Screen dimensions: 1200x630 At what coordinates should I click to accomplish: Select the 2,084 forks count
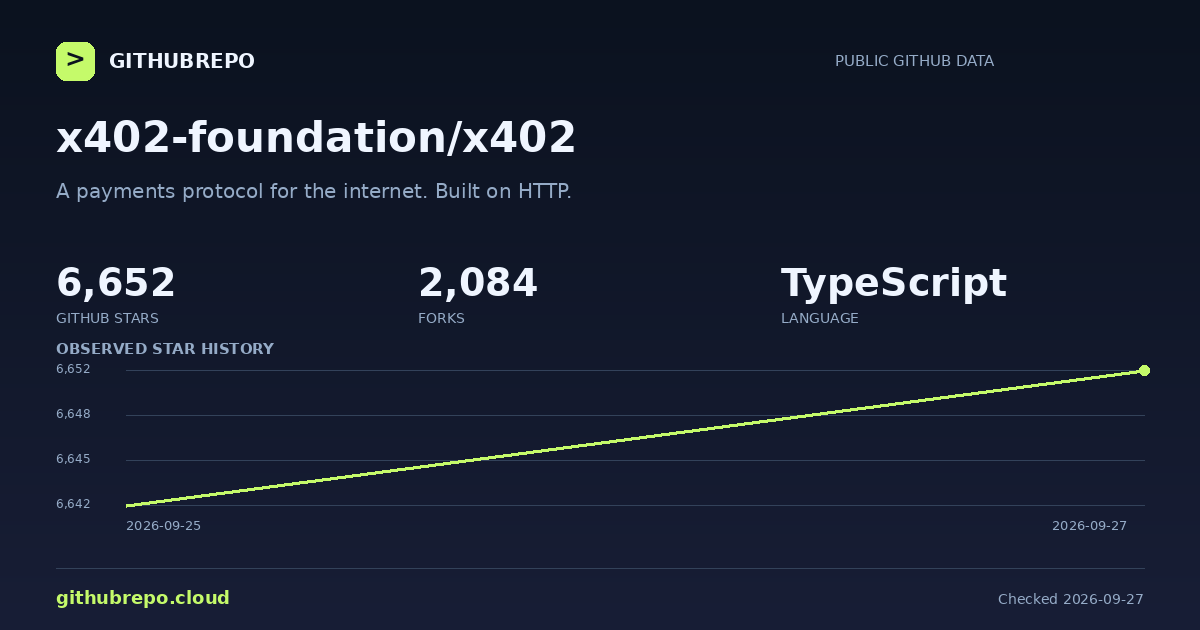coord(478,283)
